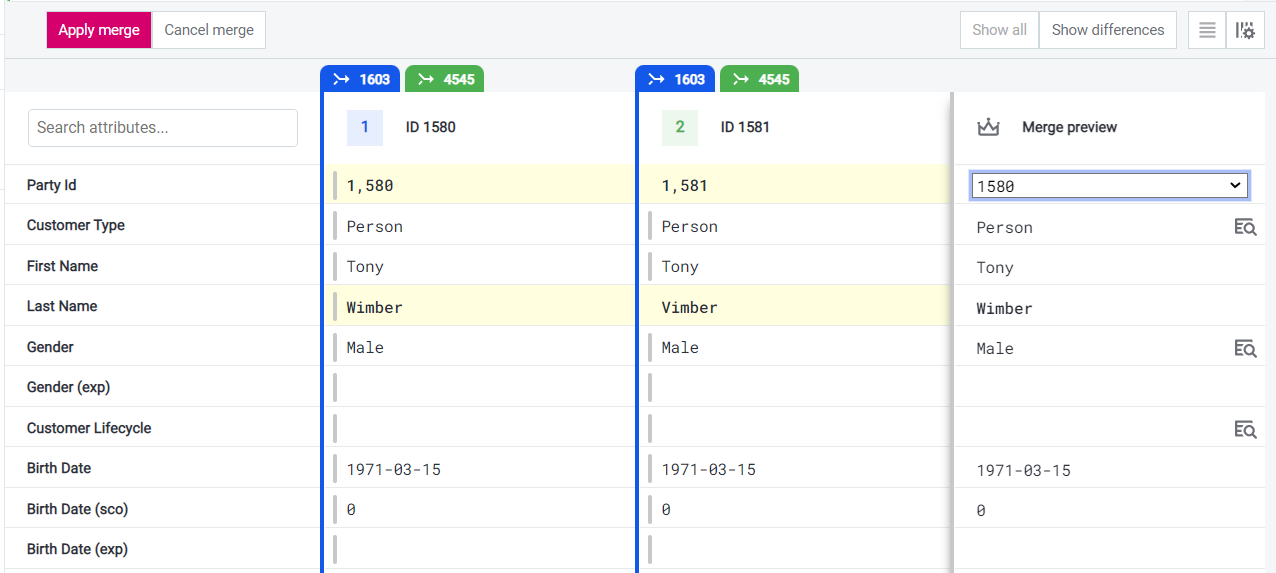Click blue 1603 tag above ID 1580

(361, 79)
